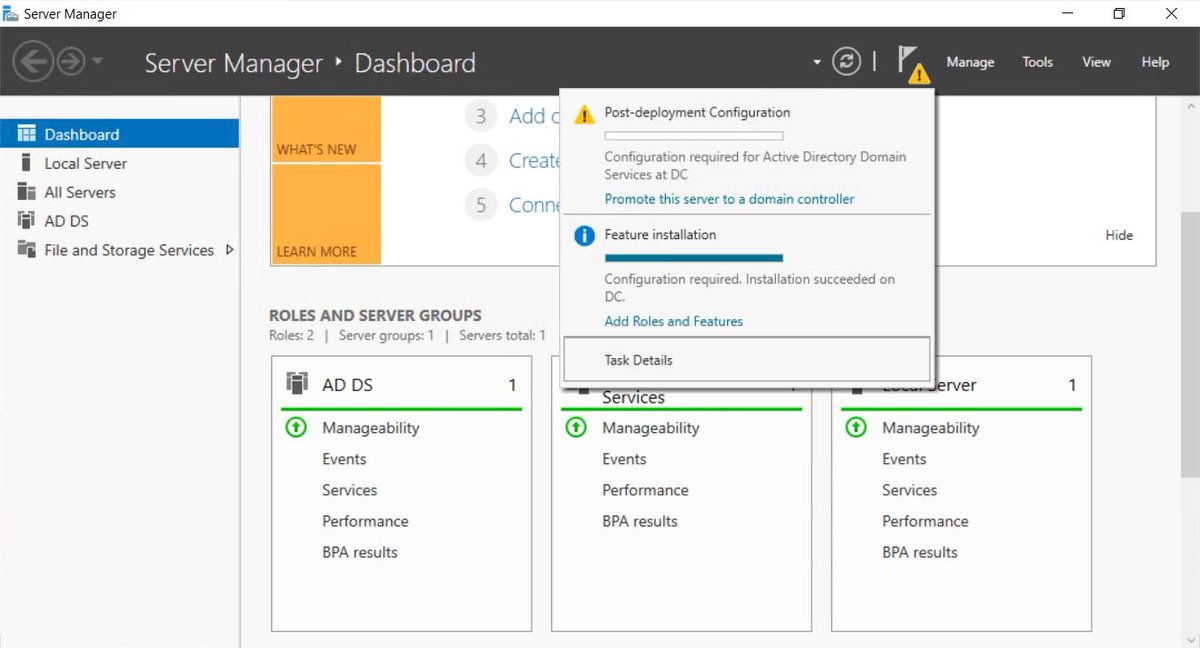Click Local Server tile Manageability status icon
The width and height of the screenshot is (1200, 648).
[856, 428]
